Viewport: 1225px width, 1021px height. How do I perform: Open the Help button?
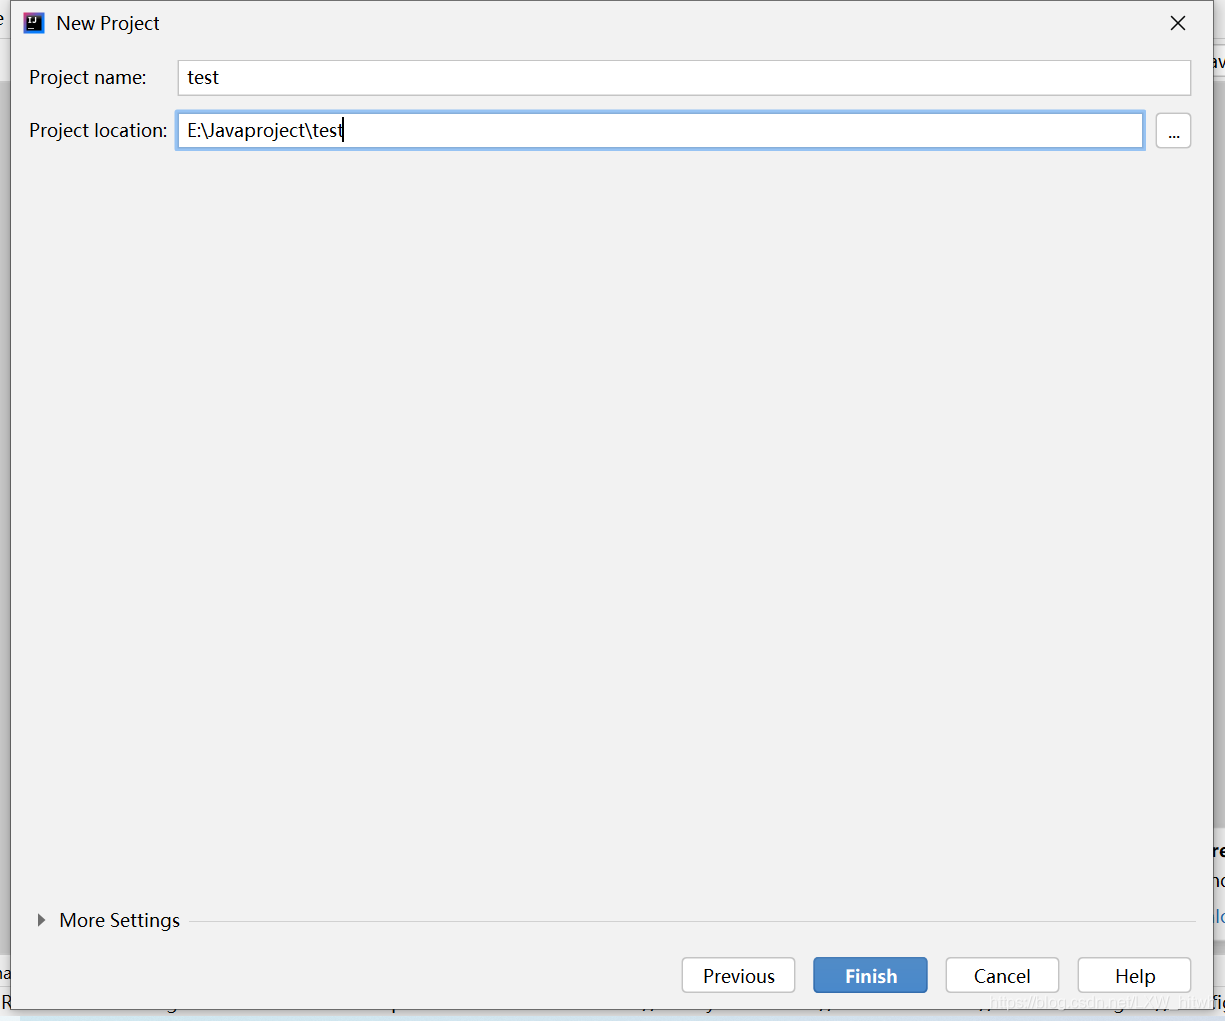tap(1134, 976)
